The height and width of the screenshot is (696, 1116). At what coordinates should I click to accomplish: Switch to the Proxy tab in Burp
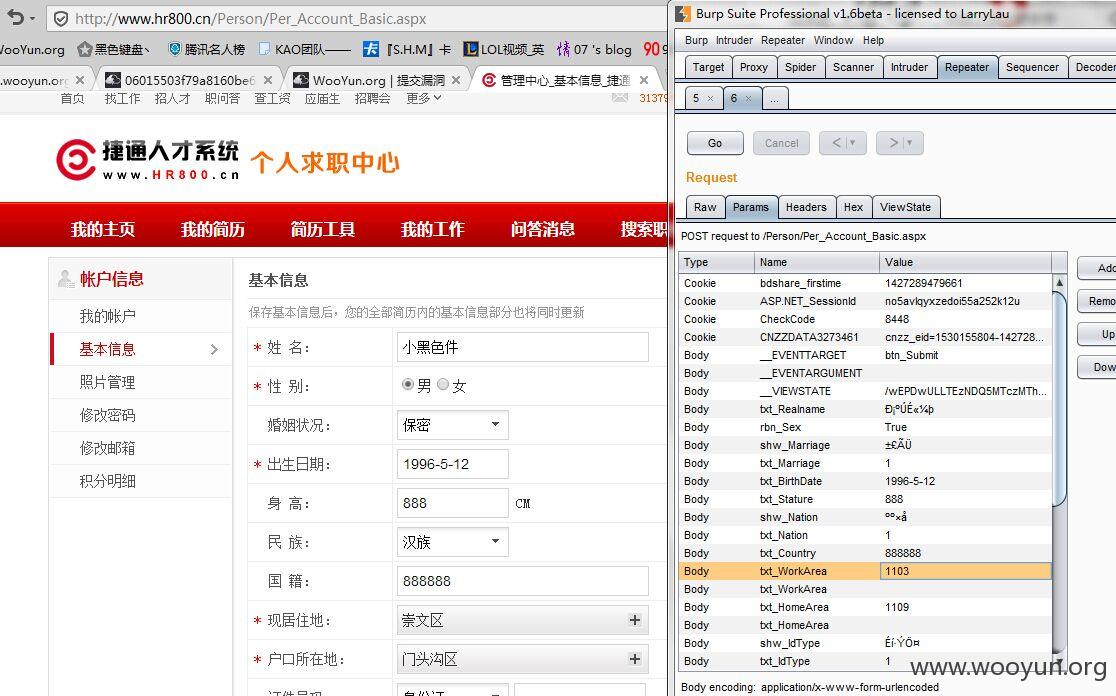coord(754,67)
